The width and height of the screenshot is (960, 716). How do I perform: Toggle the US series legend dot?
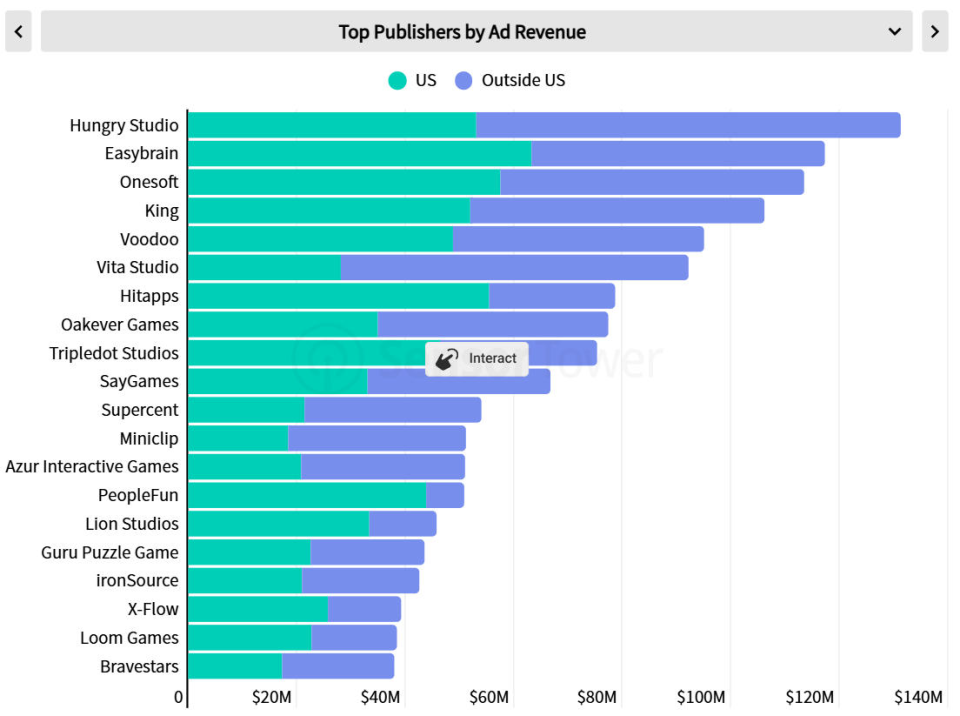click(397, 80)
